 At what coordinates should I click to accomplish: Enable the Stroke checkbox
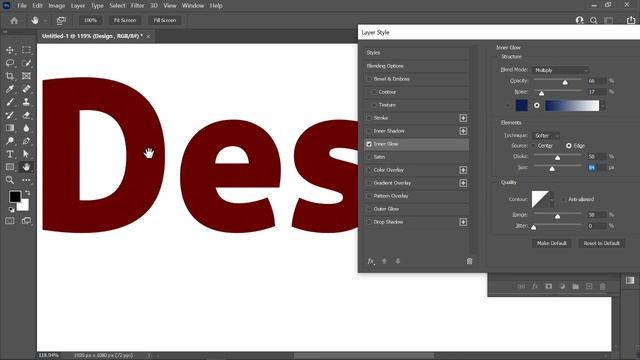pyautogui.click(x=369, y=118)
